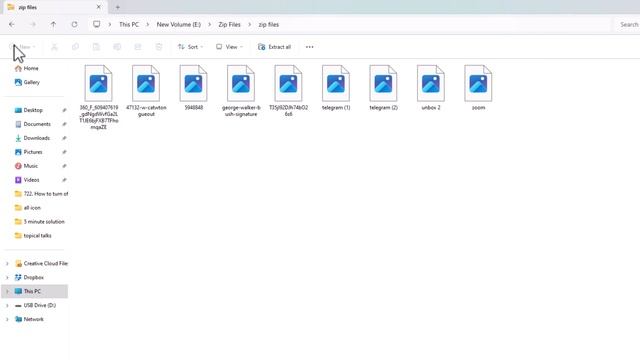Open the New item dropdown
Screen dimensions: 640x360
tap(22, 47)
